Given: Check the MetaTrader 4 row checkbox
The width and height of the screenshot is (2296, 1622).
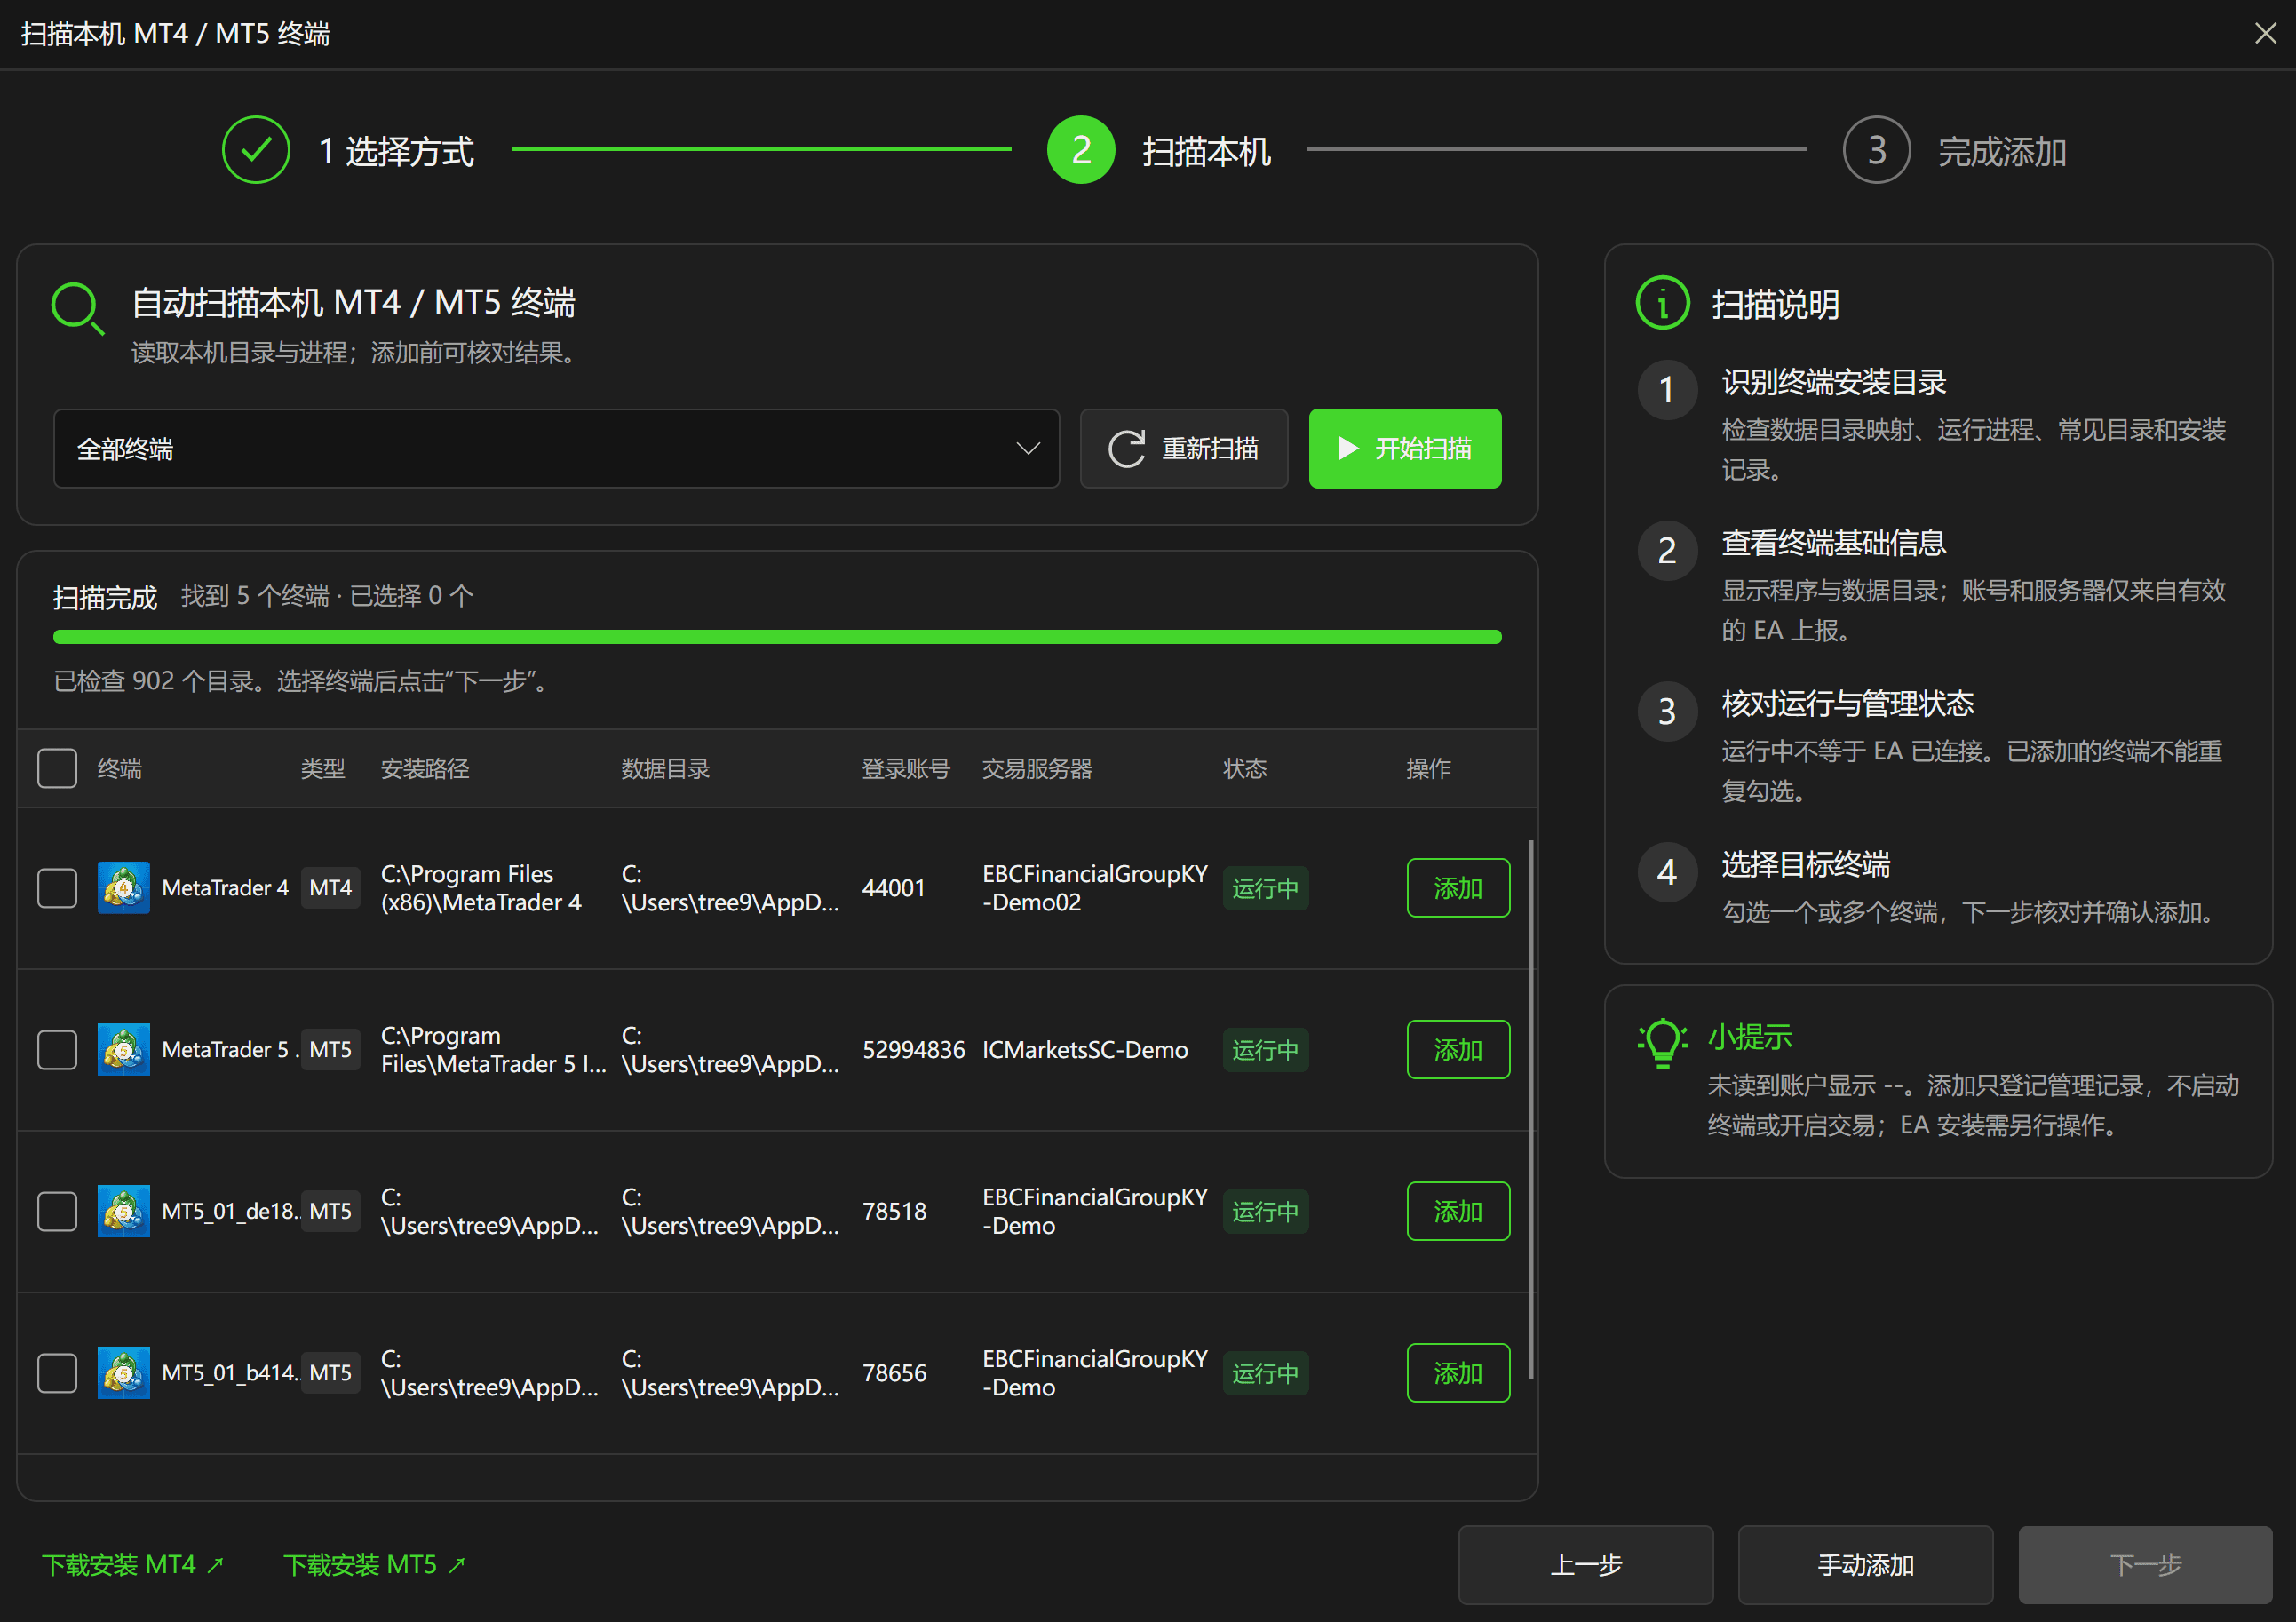Looking at the screenshot, I should point(57,888).
